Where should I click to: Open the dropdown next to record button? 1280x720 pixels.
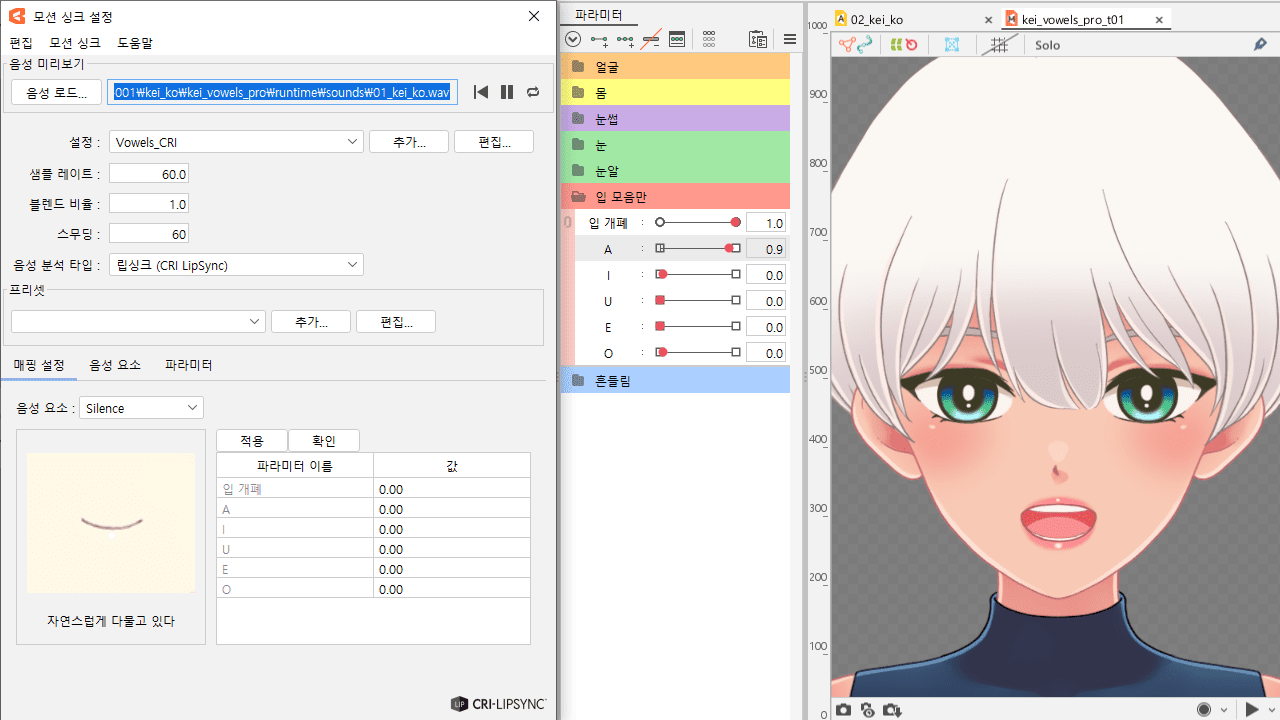click(x=1223, y=710)
